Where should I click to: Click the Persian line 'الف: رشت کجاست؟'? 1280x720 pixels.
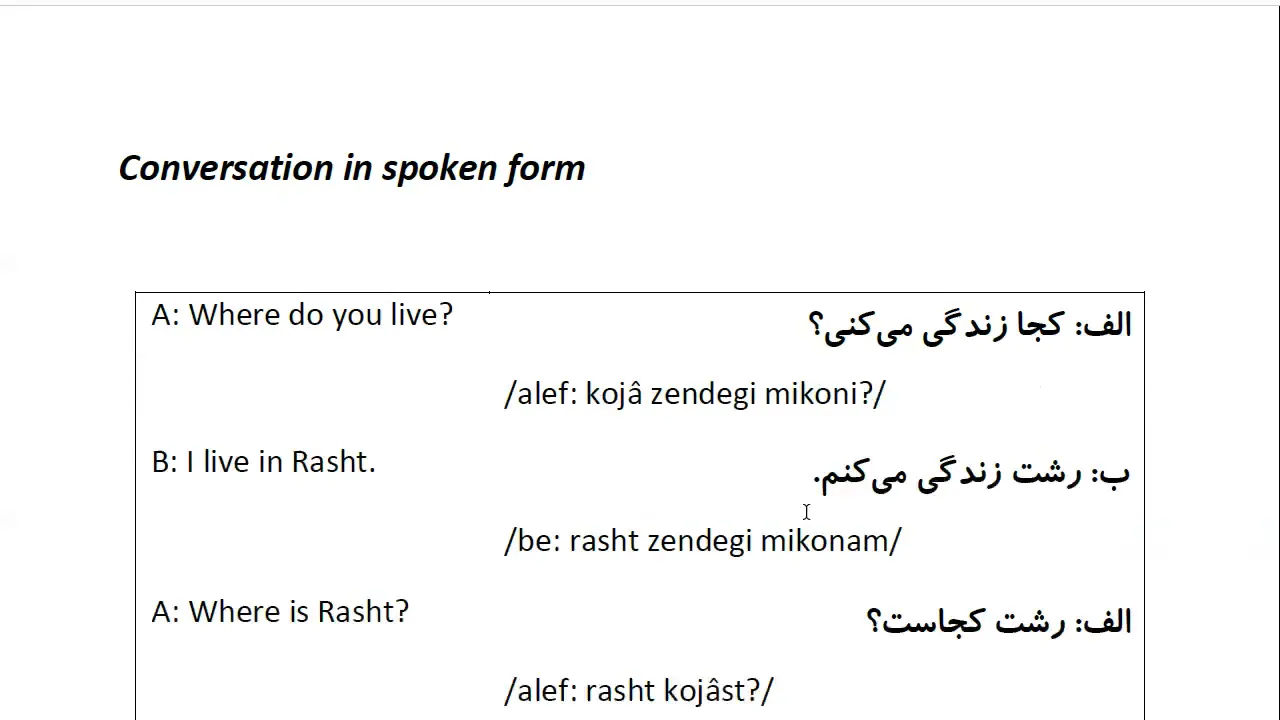[999, 621]
